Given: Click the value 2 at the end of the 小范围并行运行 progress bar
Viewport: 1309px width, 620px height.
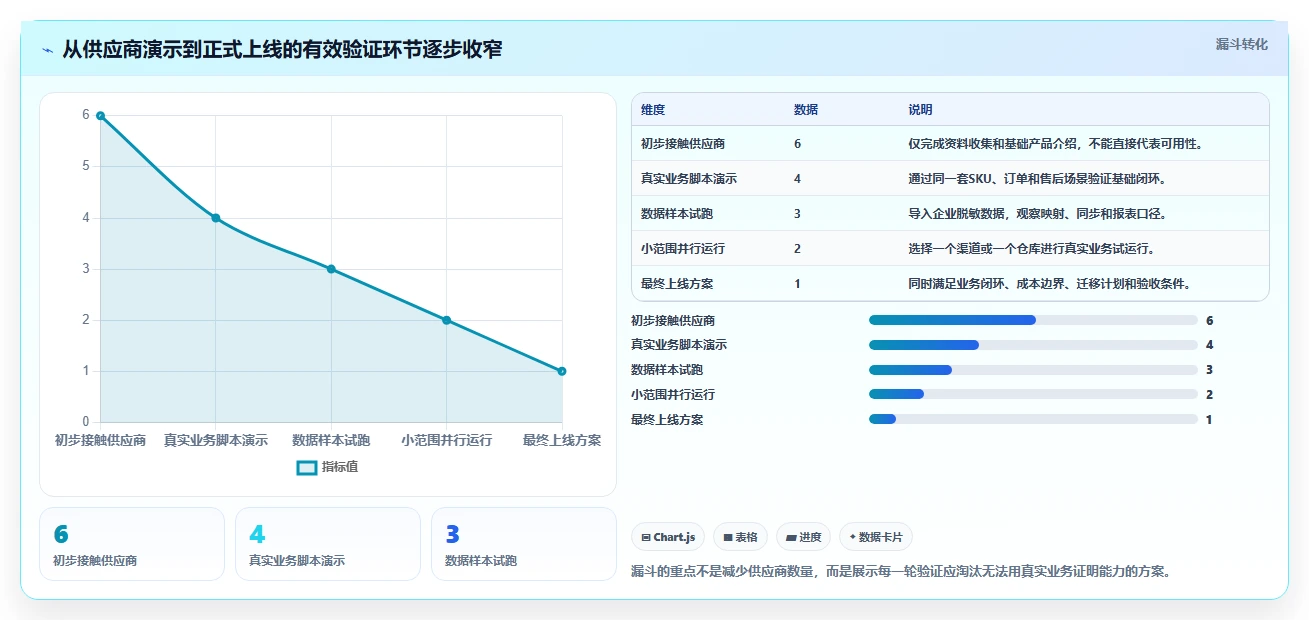Looking at the screenshot, I should (1209, 394).
